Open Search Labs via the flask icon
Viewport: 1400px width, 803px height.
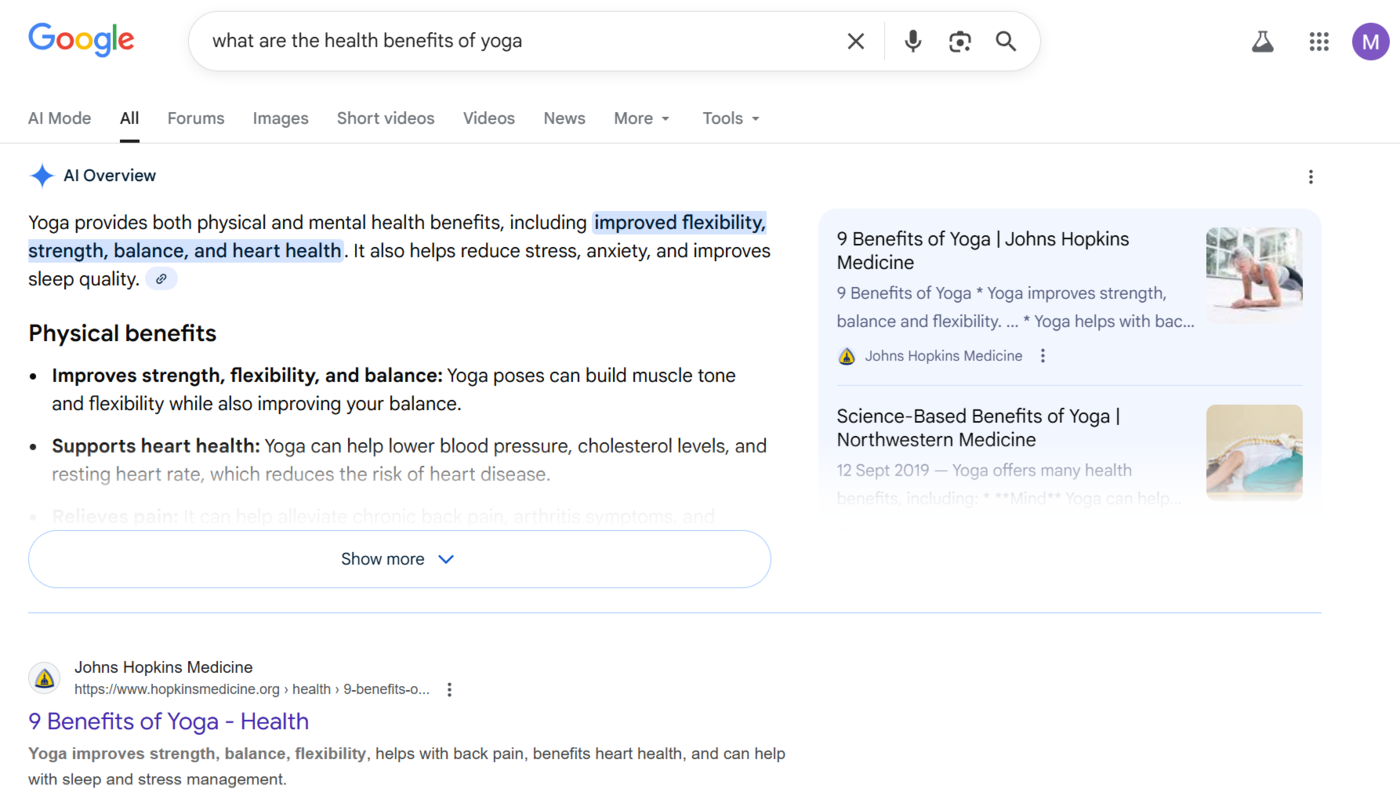pyautogui.click(x=1262, y=41)
